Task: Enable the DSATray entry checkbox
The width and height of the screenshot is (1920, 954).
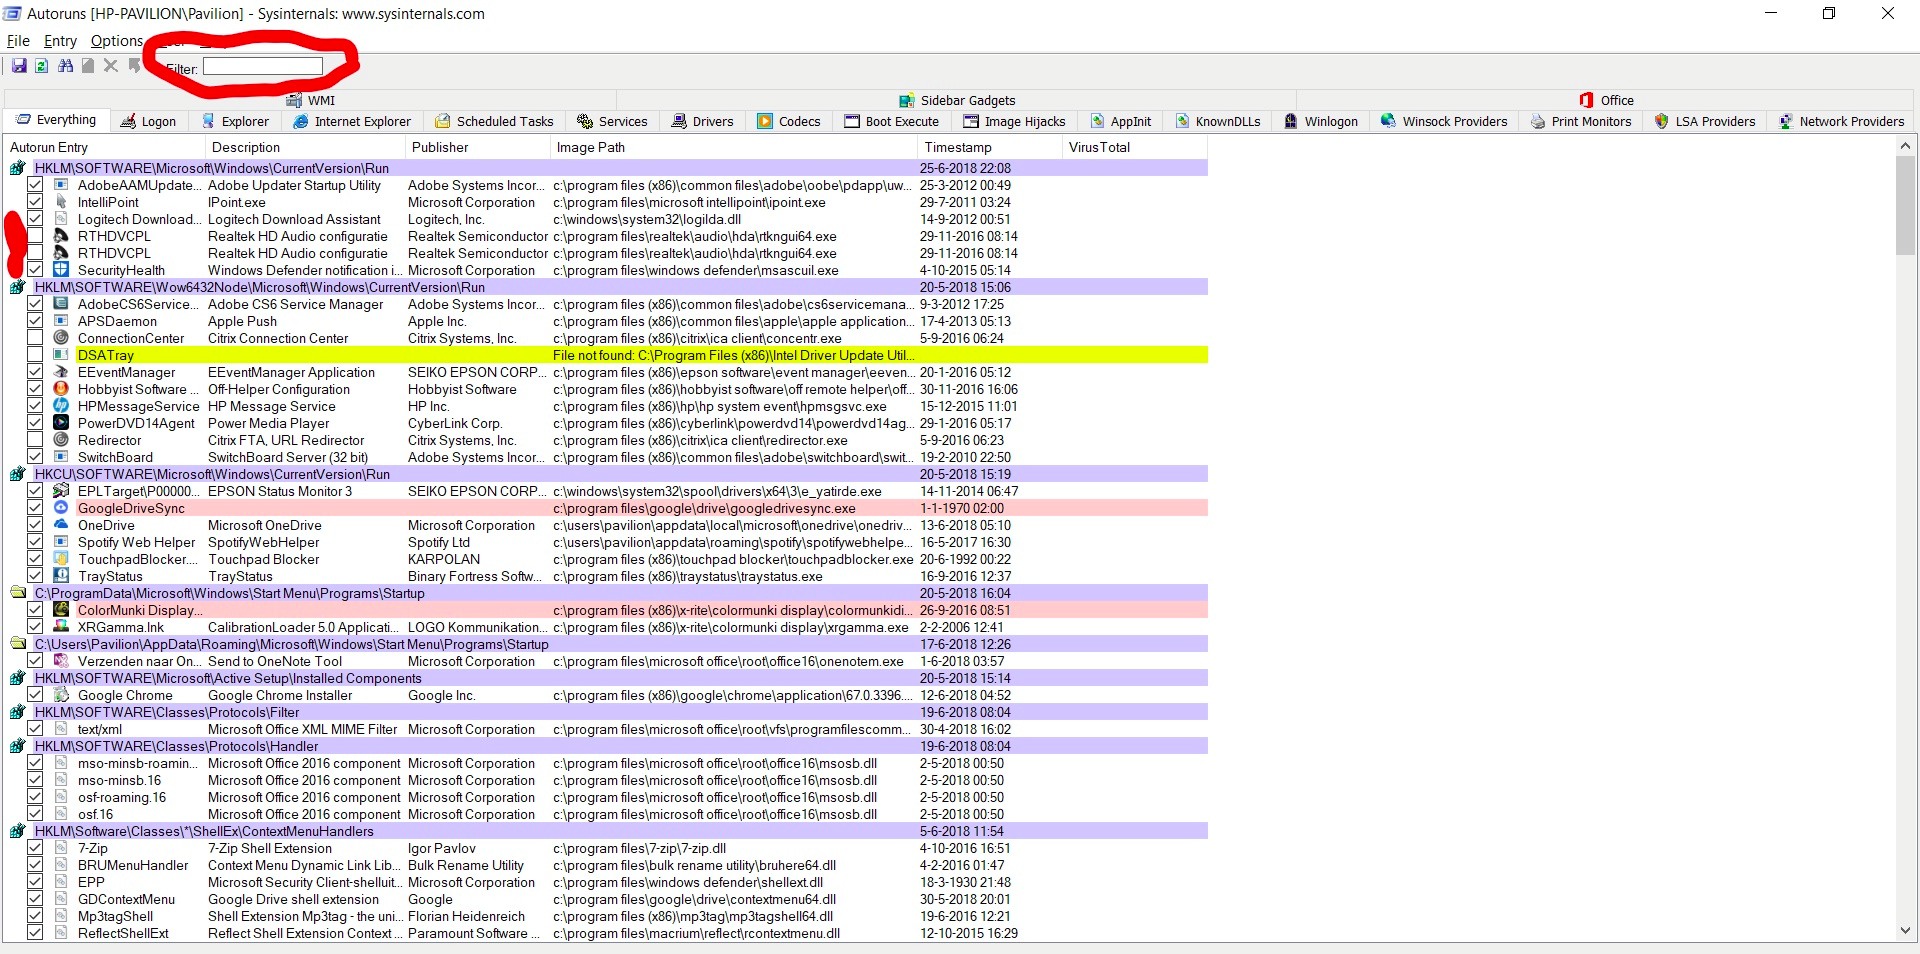Action: coord(35,355)
